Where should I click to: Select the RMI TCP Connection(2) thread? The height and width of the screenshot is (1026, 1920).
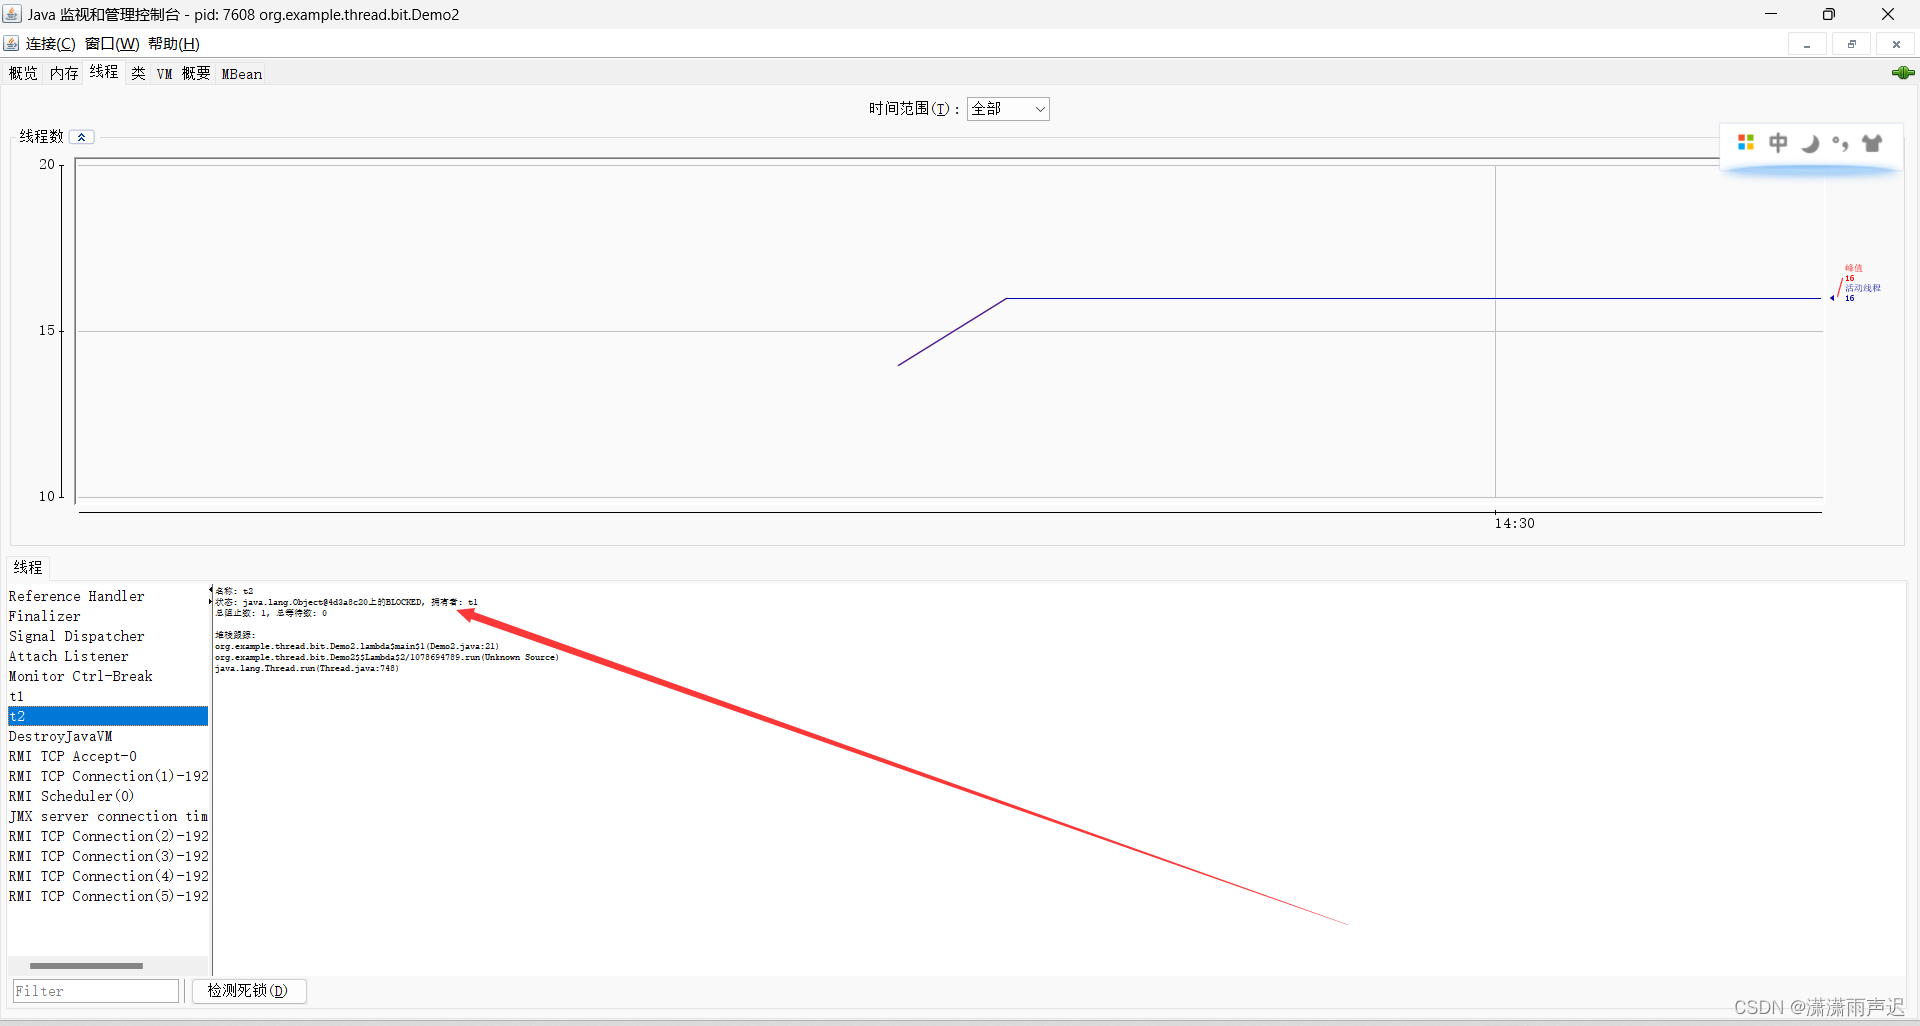point(108,836)
